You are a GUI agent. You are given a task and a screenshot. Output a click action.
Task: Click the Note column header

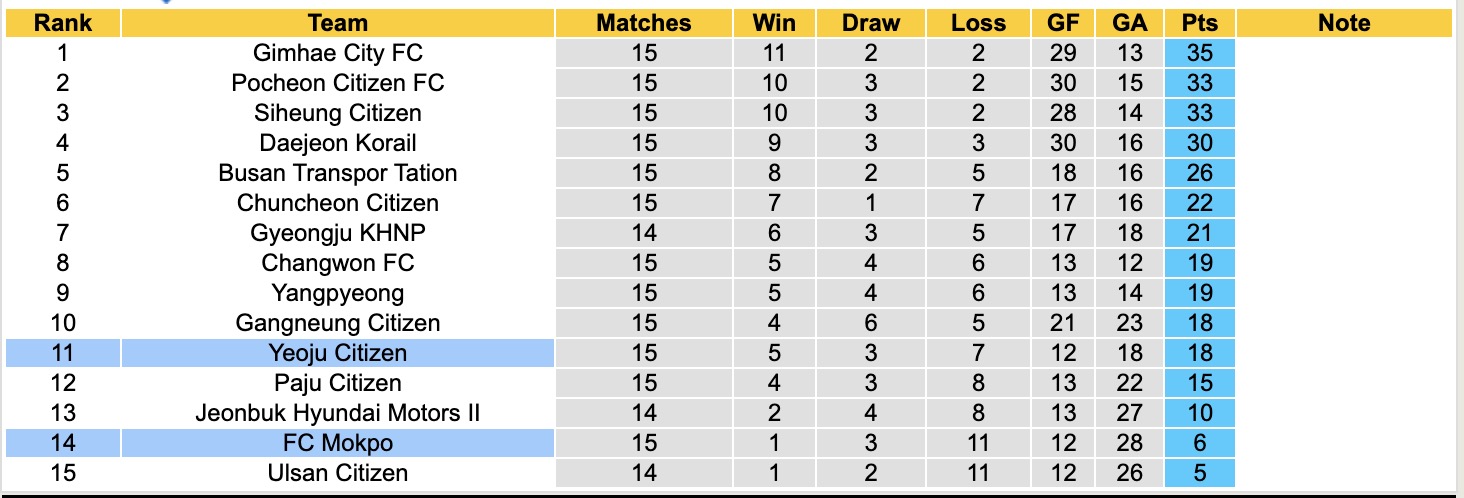1344,23
